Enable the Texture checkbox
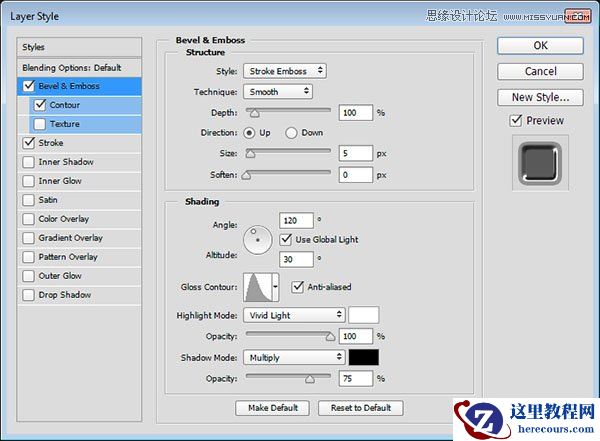This screenshot has width=600, height=441. coord(40,124)
